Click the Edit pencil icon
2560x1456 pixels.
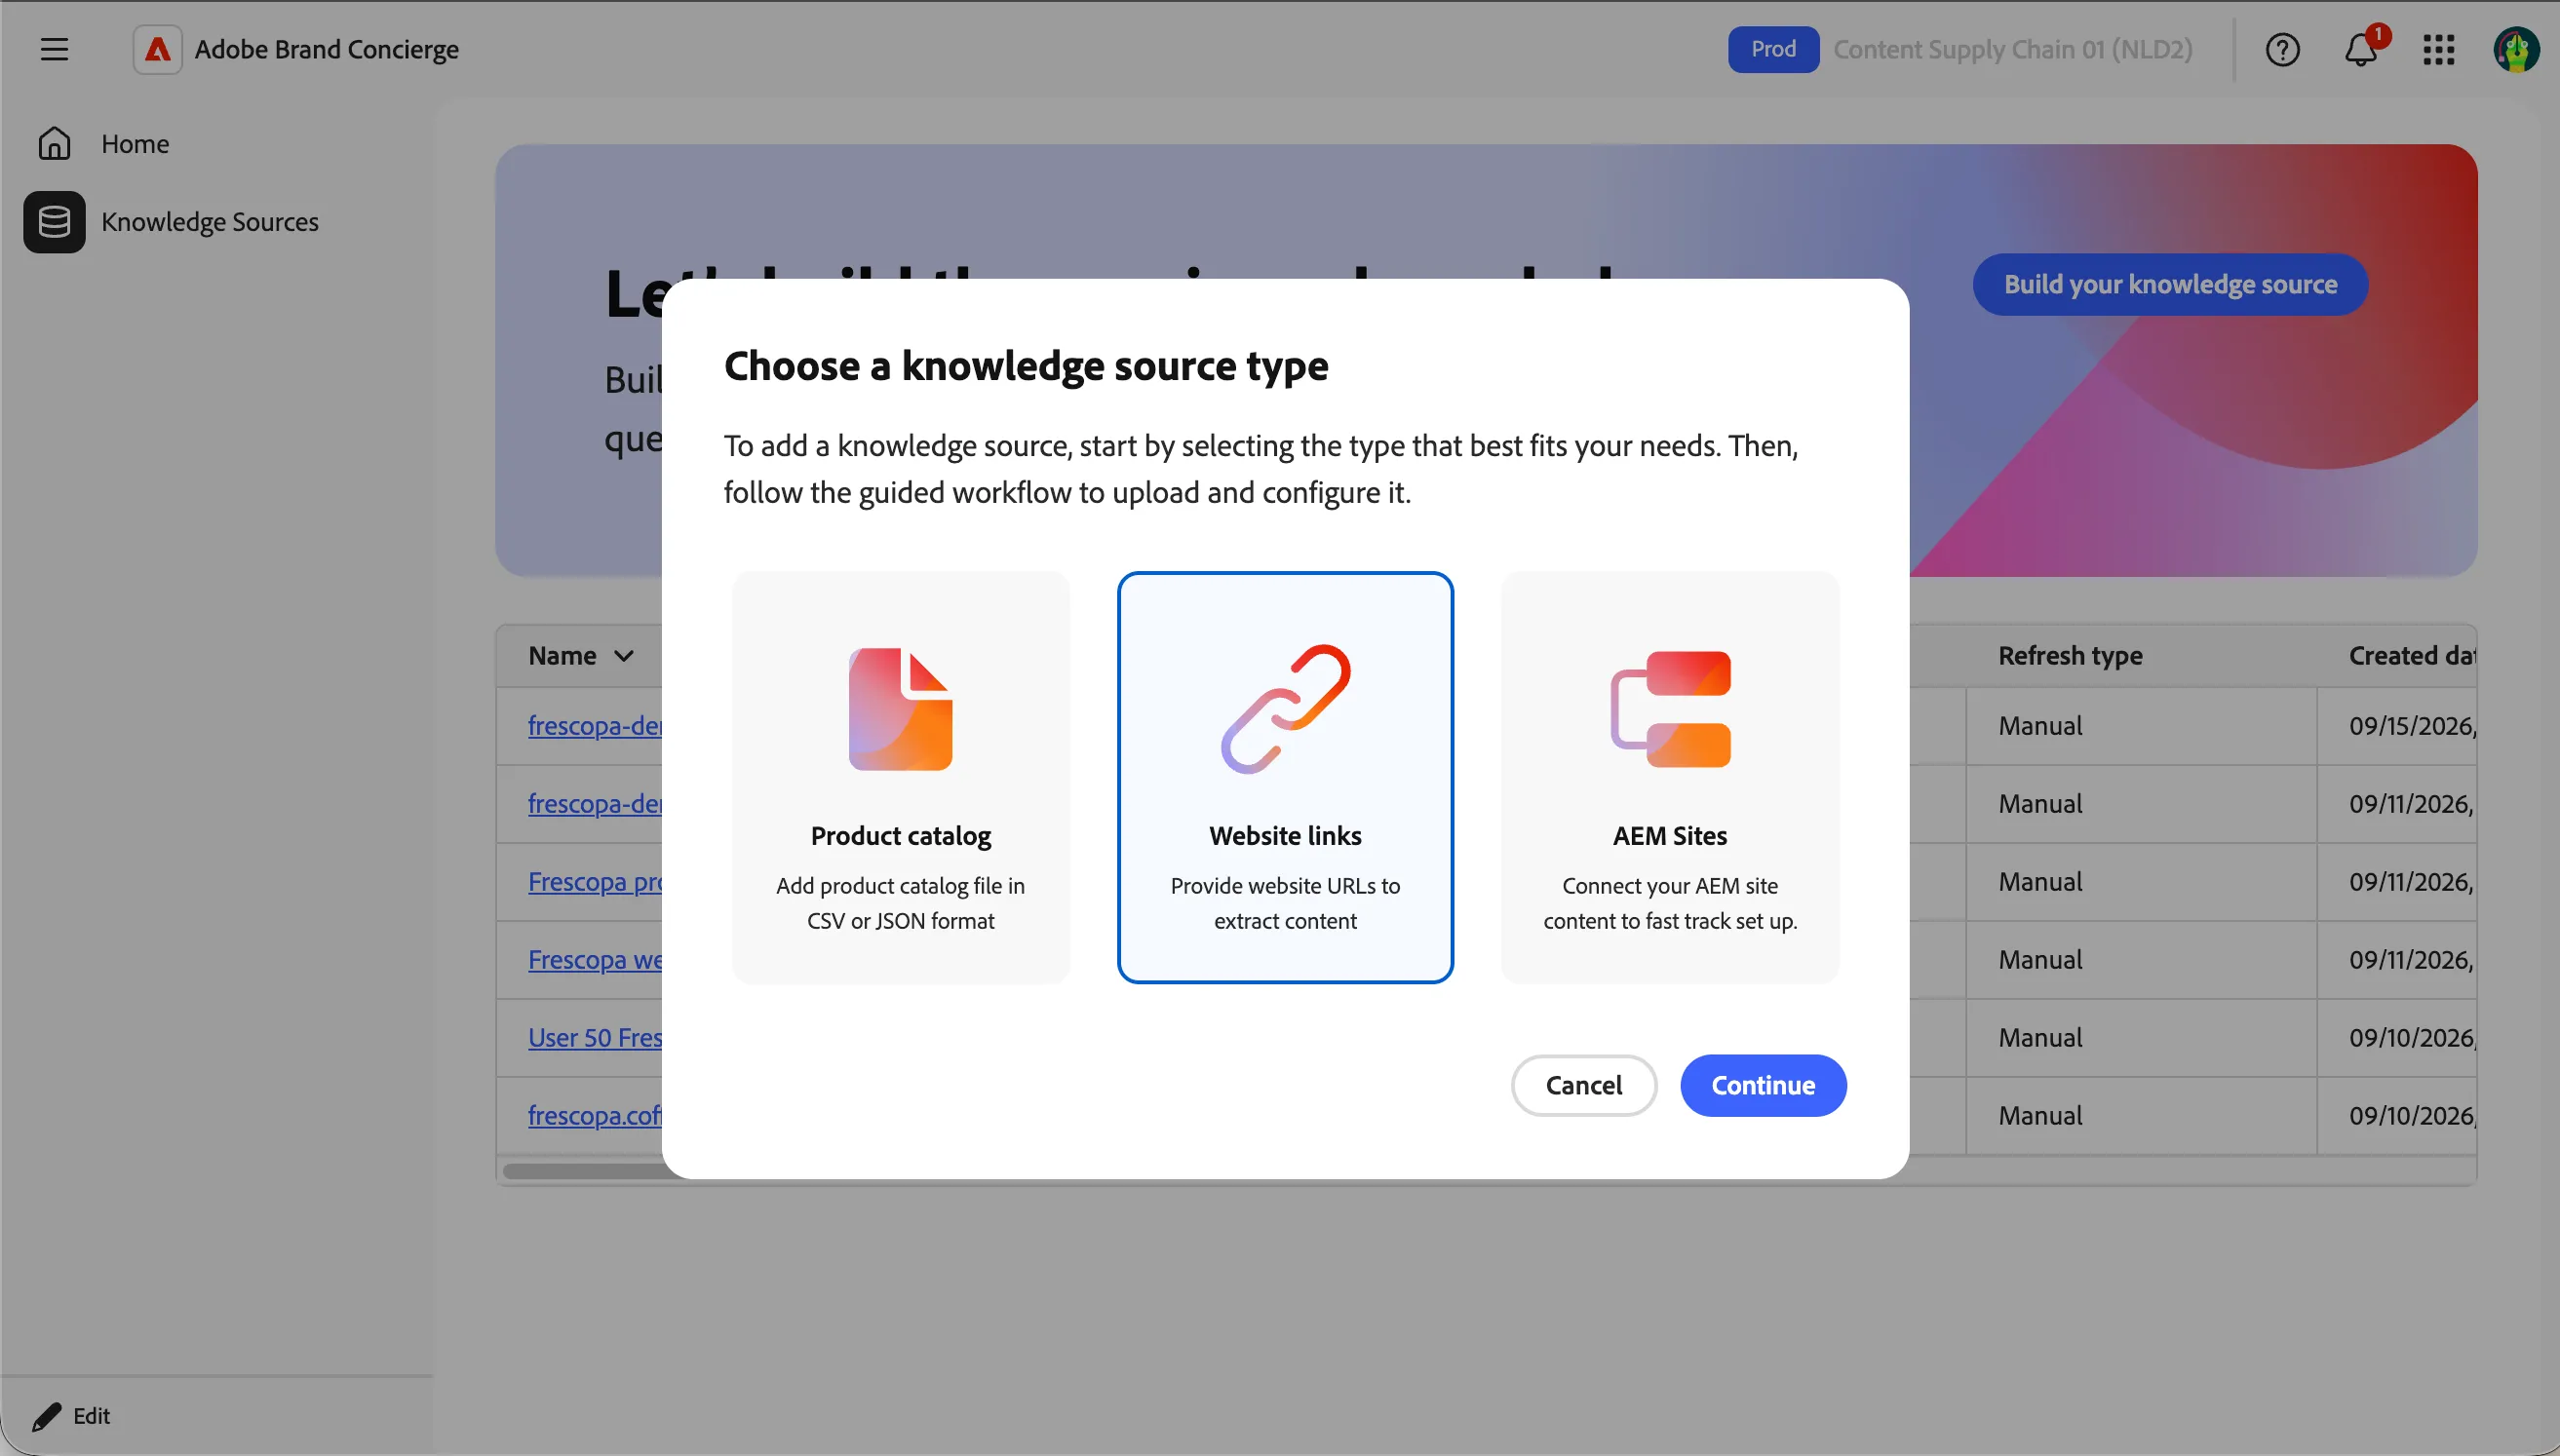(46, 1416)
